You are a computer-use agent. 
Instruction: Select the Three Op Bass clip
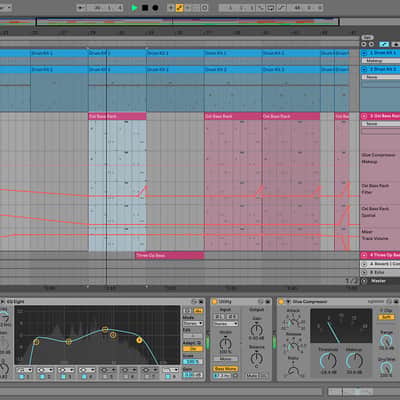pyautogui.click(x=169, y=256)
